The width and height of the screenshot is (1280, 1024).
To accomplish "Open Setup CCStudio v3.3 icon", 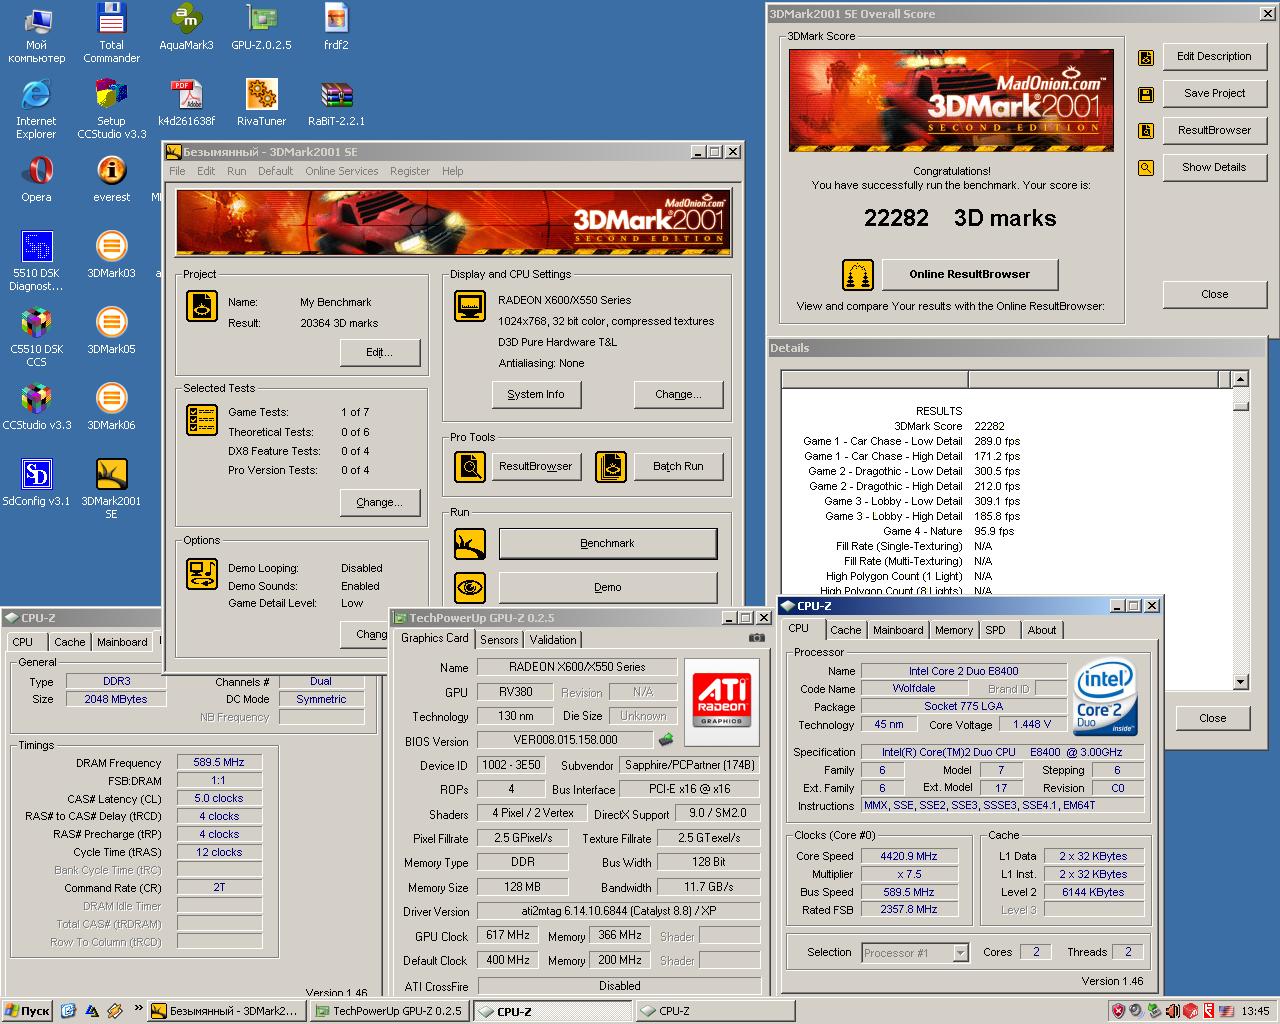I will (111, 108).
